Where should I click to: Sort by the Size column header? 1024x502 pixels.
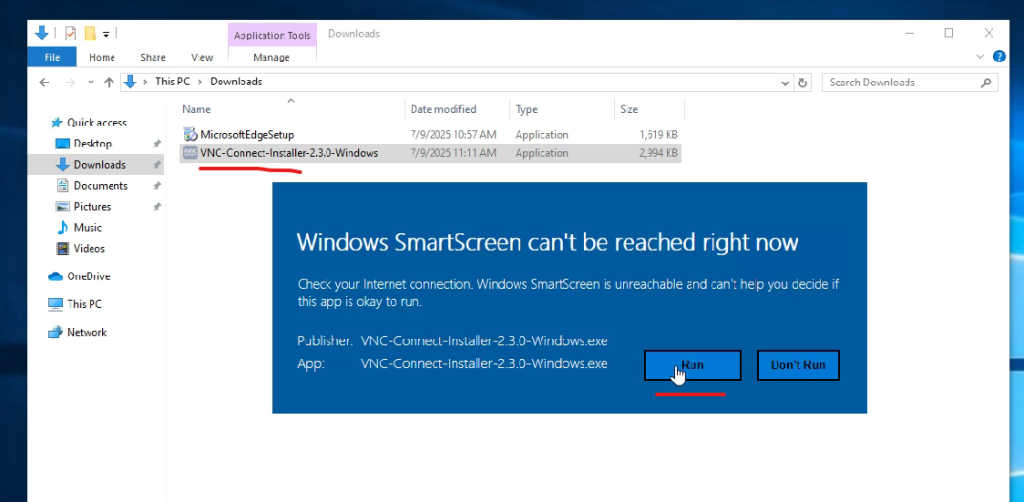coord(649,109)
